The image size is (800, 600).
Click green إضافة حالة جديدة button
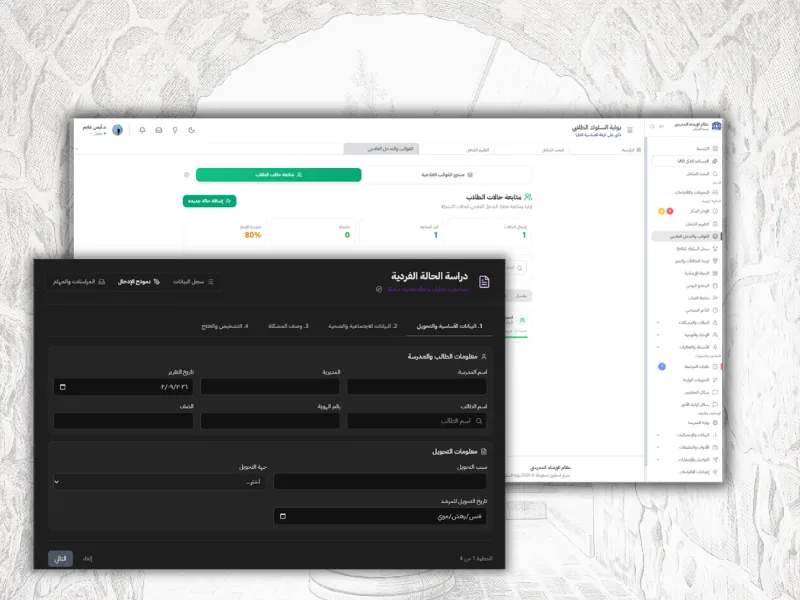tap(209, 201)
